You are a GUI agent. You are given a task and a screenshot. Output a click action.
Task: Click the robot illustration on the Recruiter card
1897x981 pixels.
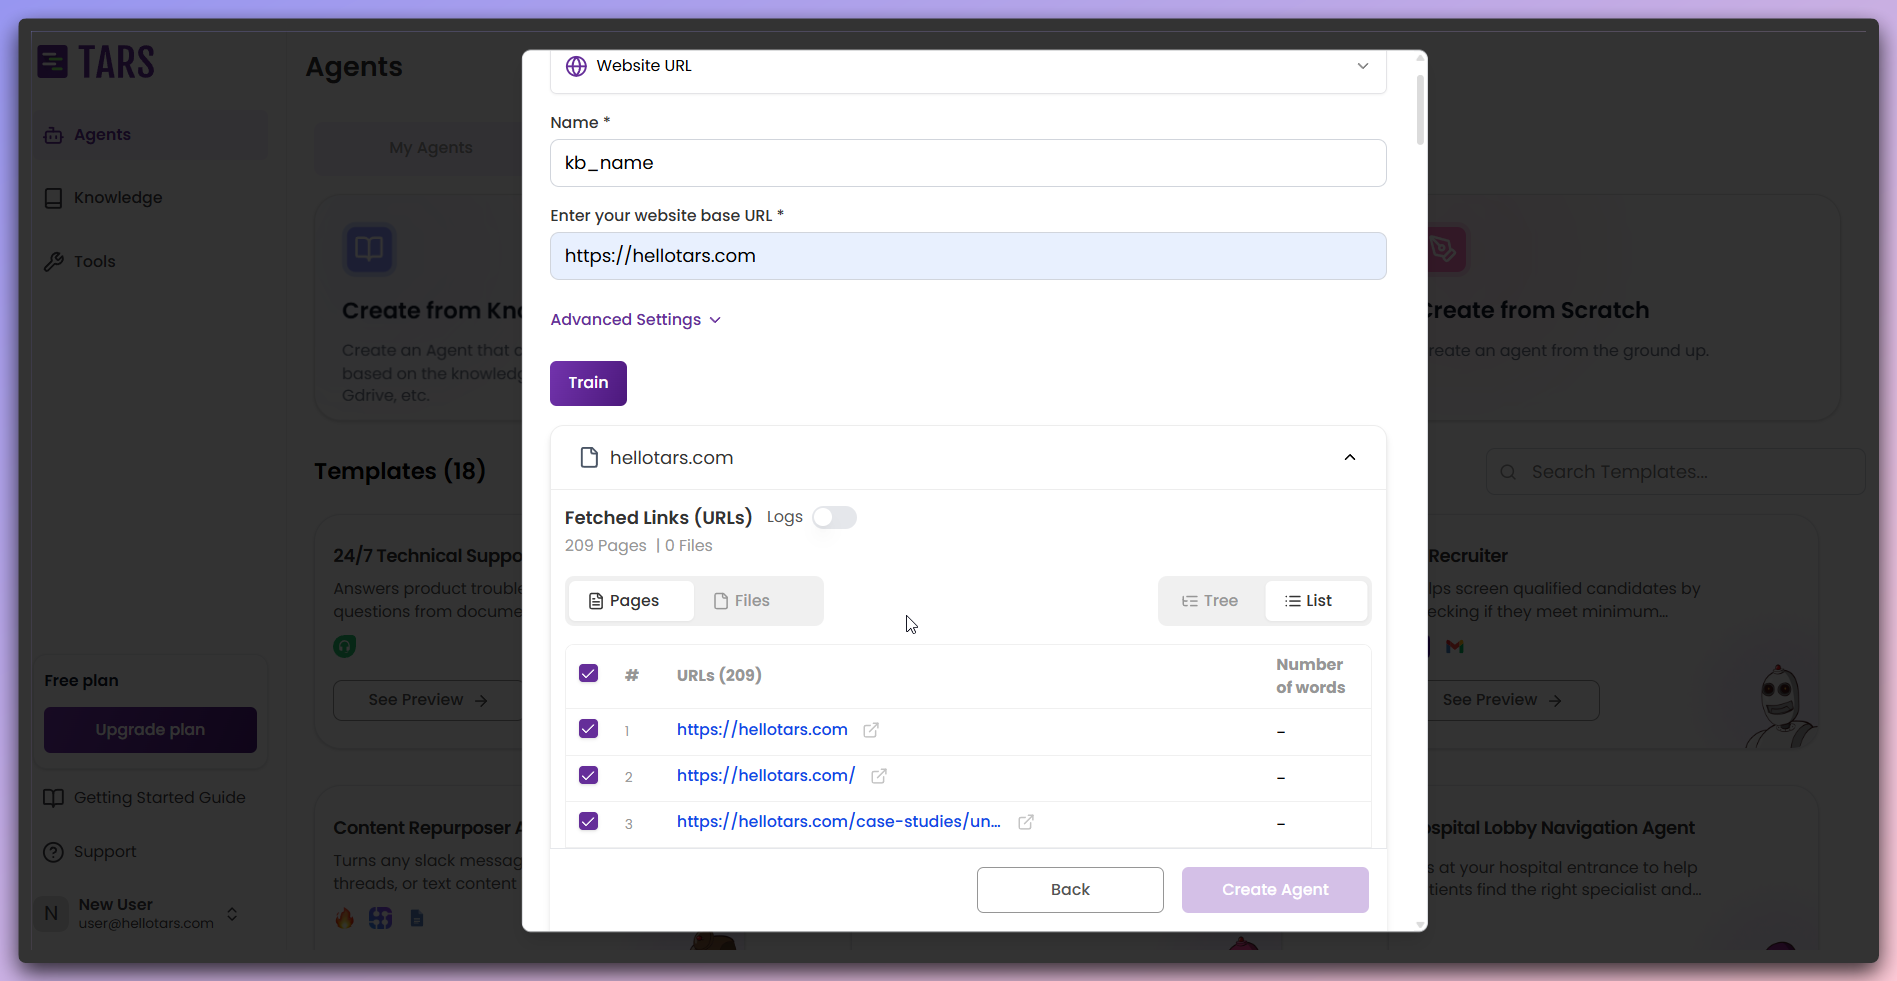point(1782,707)
